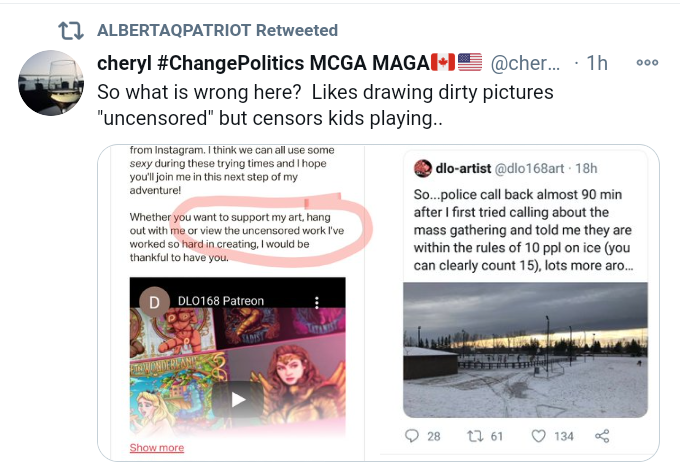Open the snowy park photo

[524, 349]
